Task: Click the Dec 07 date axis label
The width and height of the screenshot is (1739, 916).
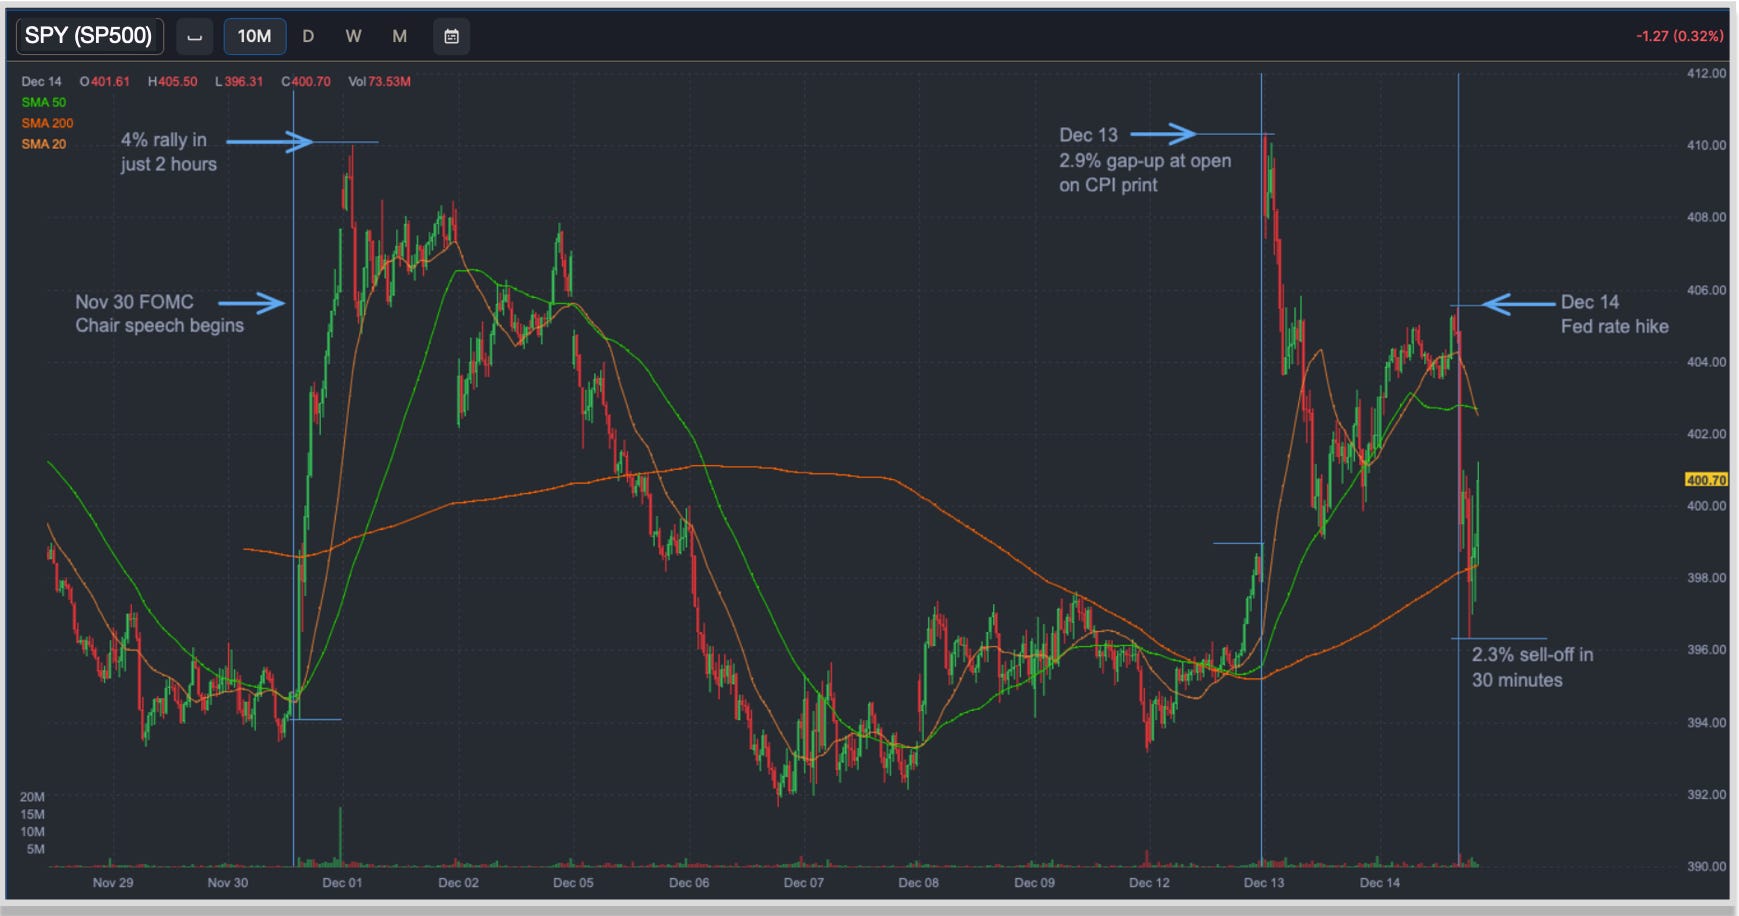Action: click(x=804, y=883)
